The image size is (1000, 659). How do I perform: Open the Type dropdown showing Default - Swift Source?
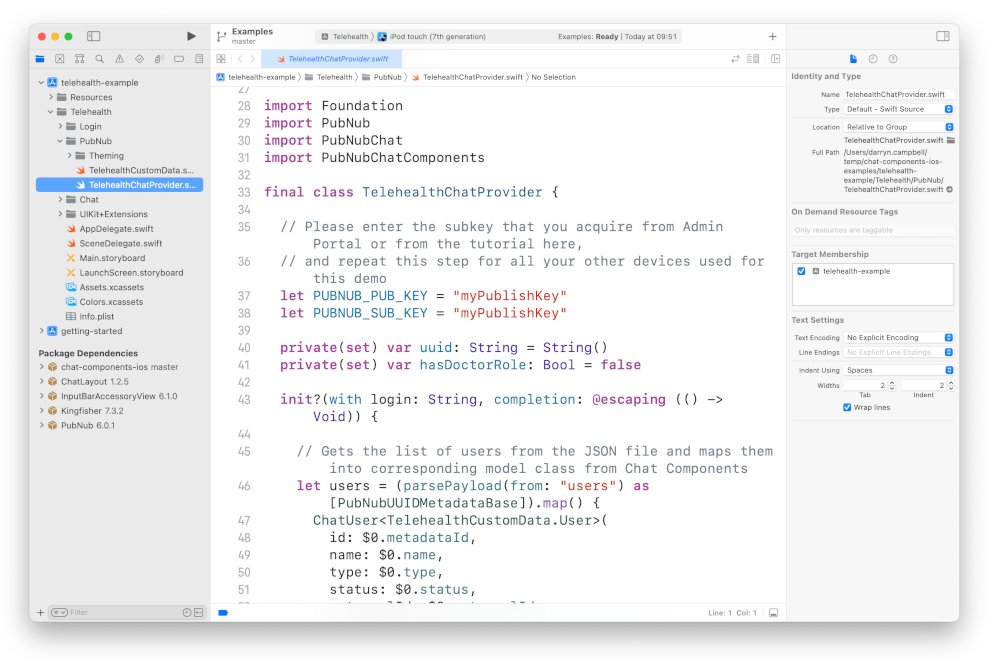900,108
